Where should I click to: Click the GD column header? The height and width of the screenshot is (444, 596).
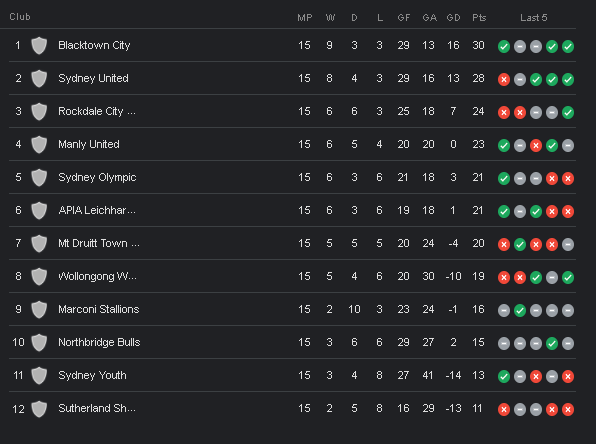point(453,17)
